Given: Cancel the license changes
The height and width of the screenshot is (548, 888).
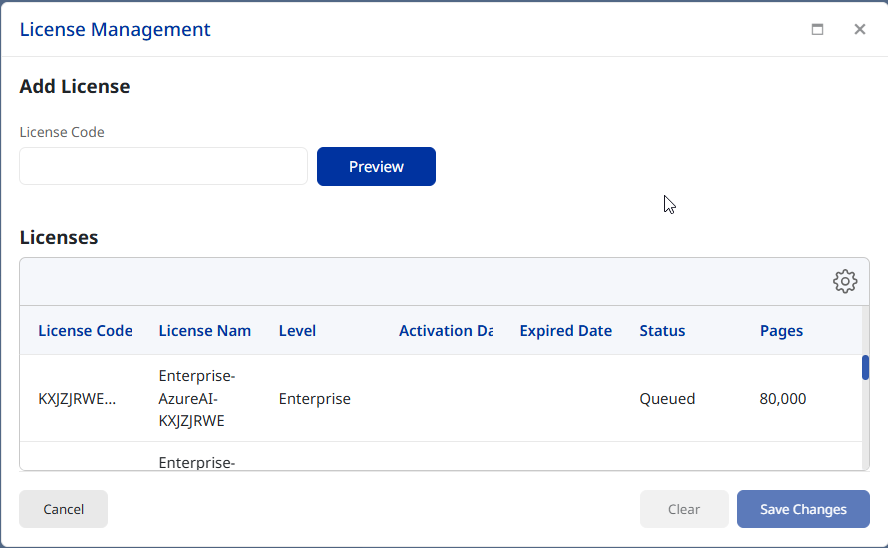Looking at the screenshot, I should click(63, 509).
